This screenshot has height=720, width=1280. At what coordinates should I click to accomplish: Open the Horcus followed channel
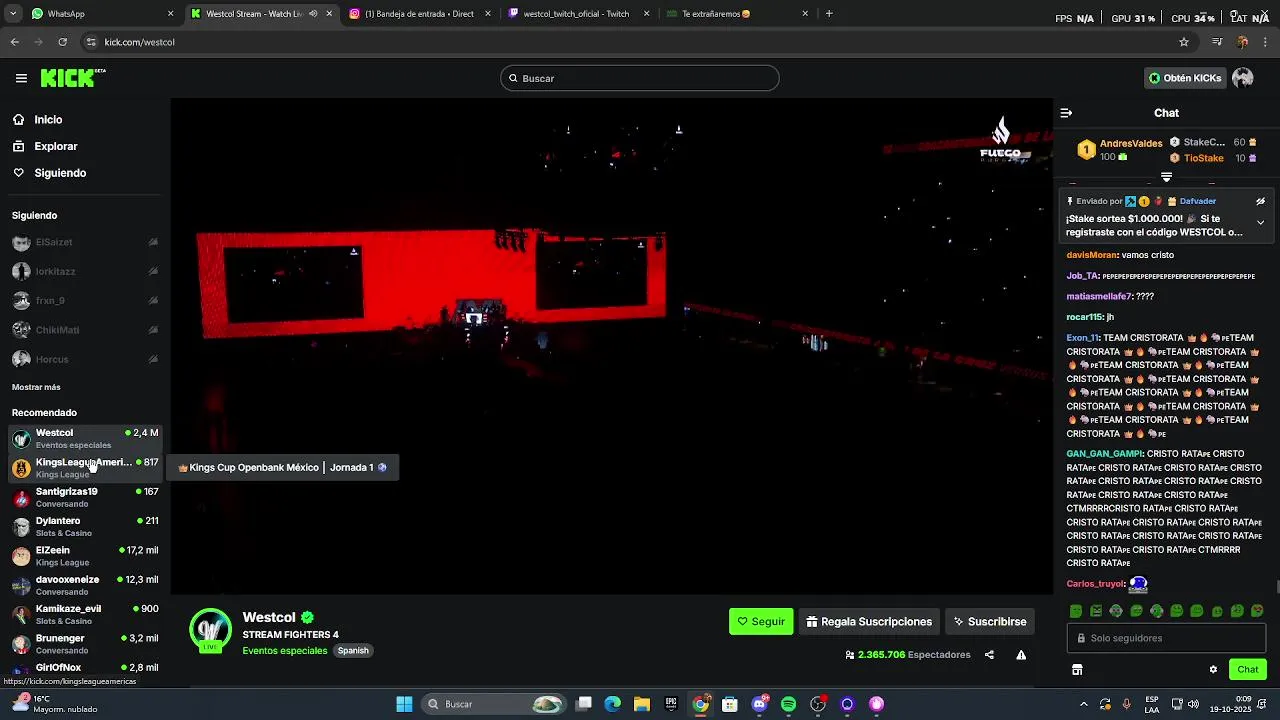[85, 359]
